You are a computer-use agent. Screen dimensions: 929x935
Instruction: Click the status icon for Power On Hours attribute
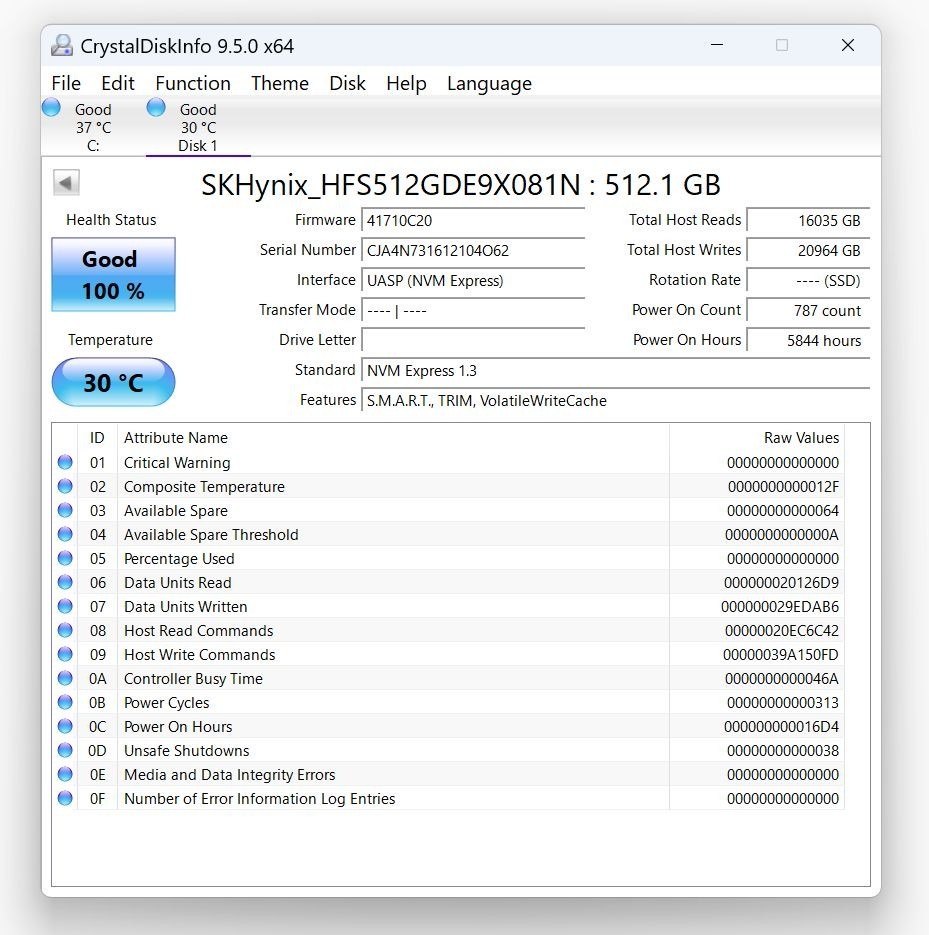click(65, 726)
